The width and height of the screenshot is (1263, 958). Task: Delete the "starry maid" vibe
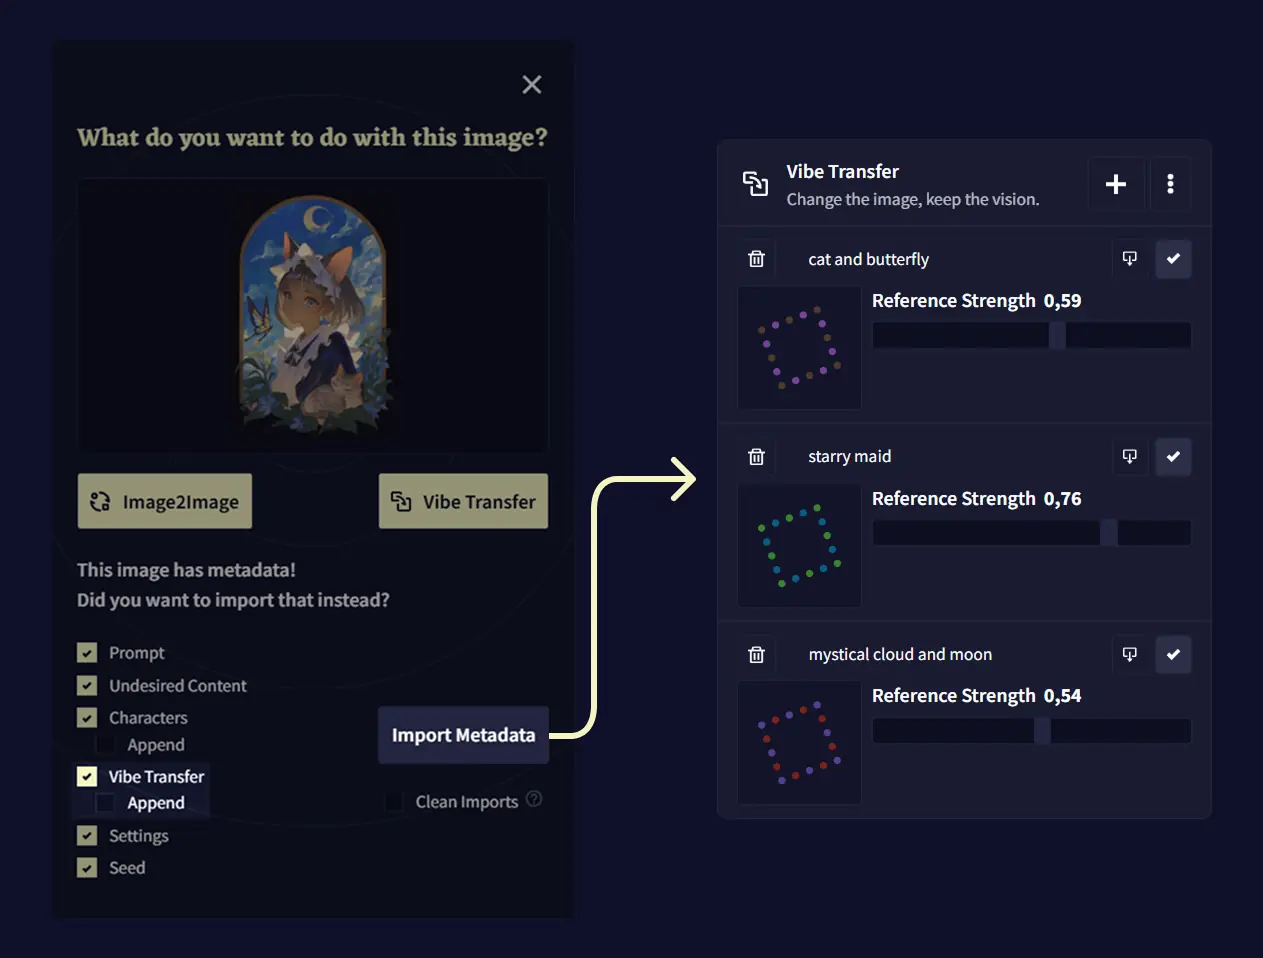[756, 456]
